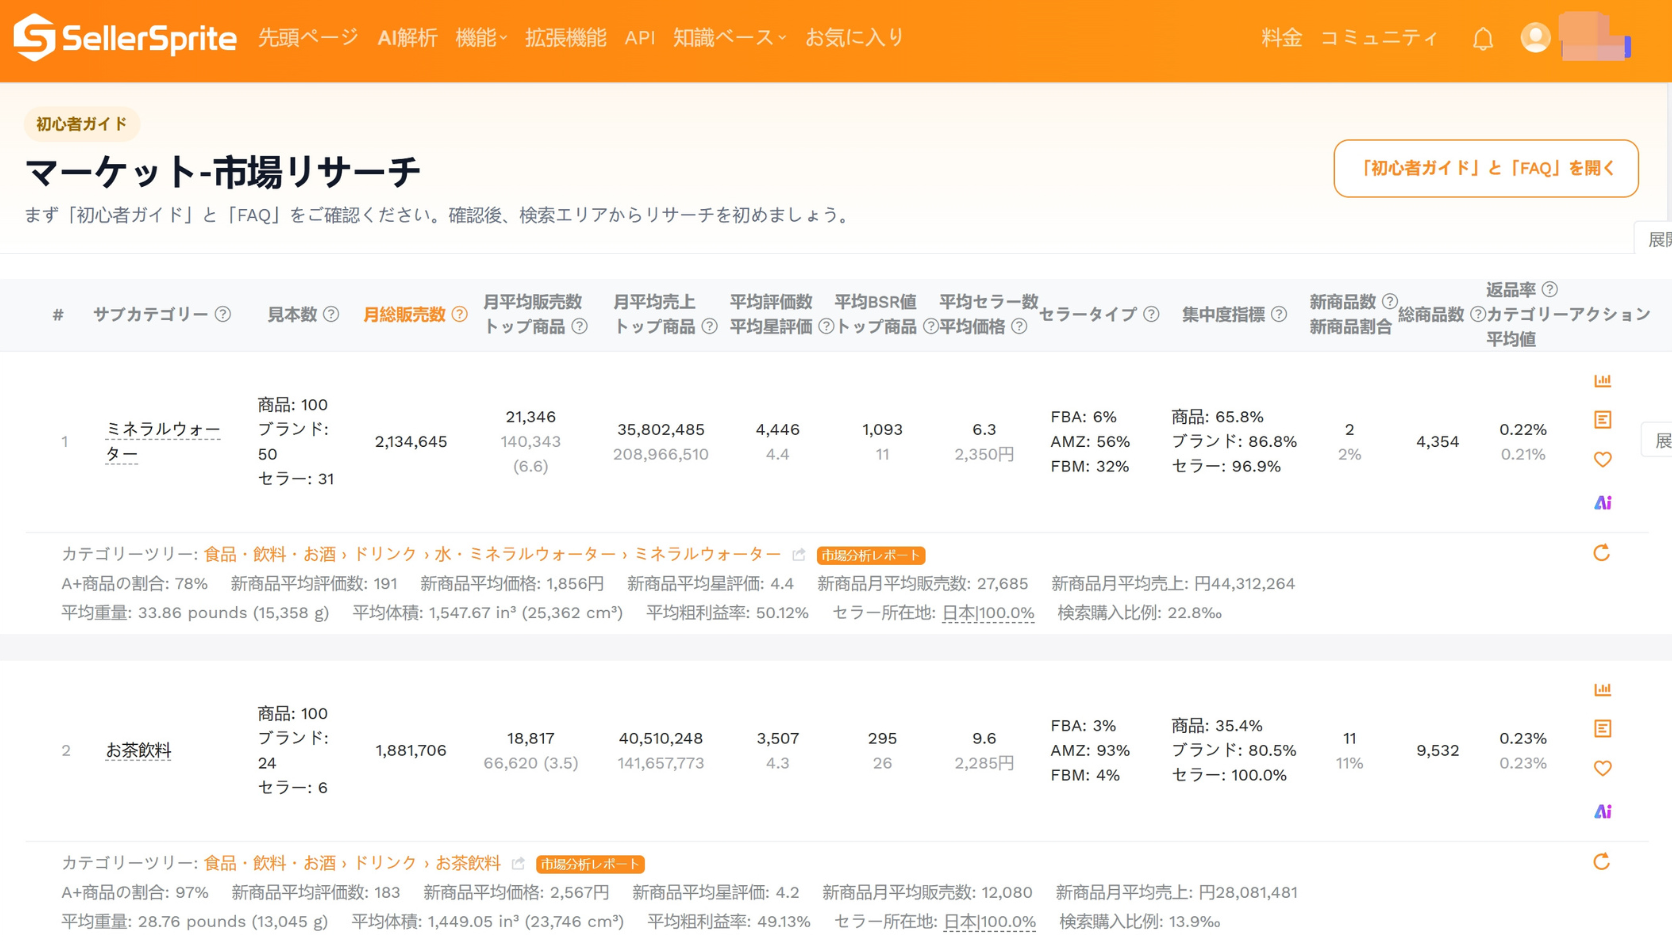Screen dimensions: 1672x941
Task: Open 水・ミネラルウォーター in category tree
Action: pyautogui.click(x=525, y=554)
